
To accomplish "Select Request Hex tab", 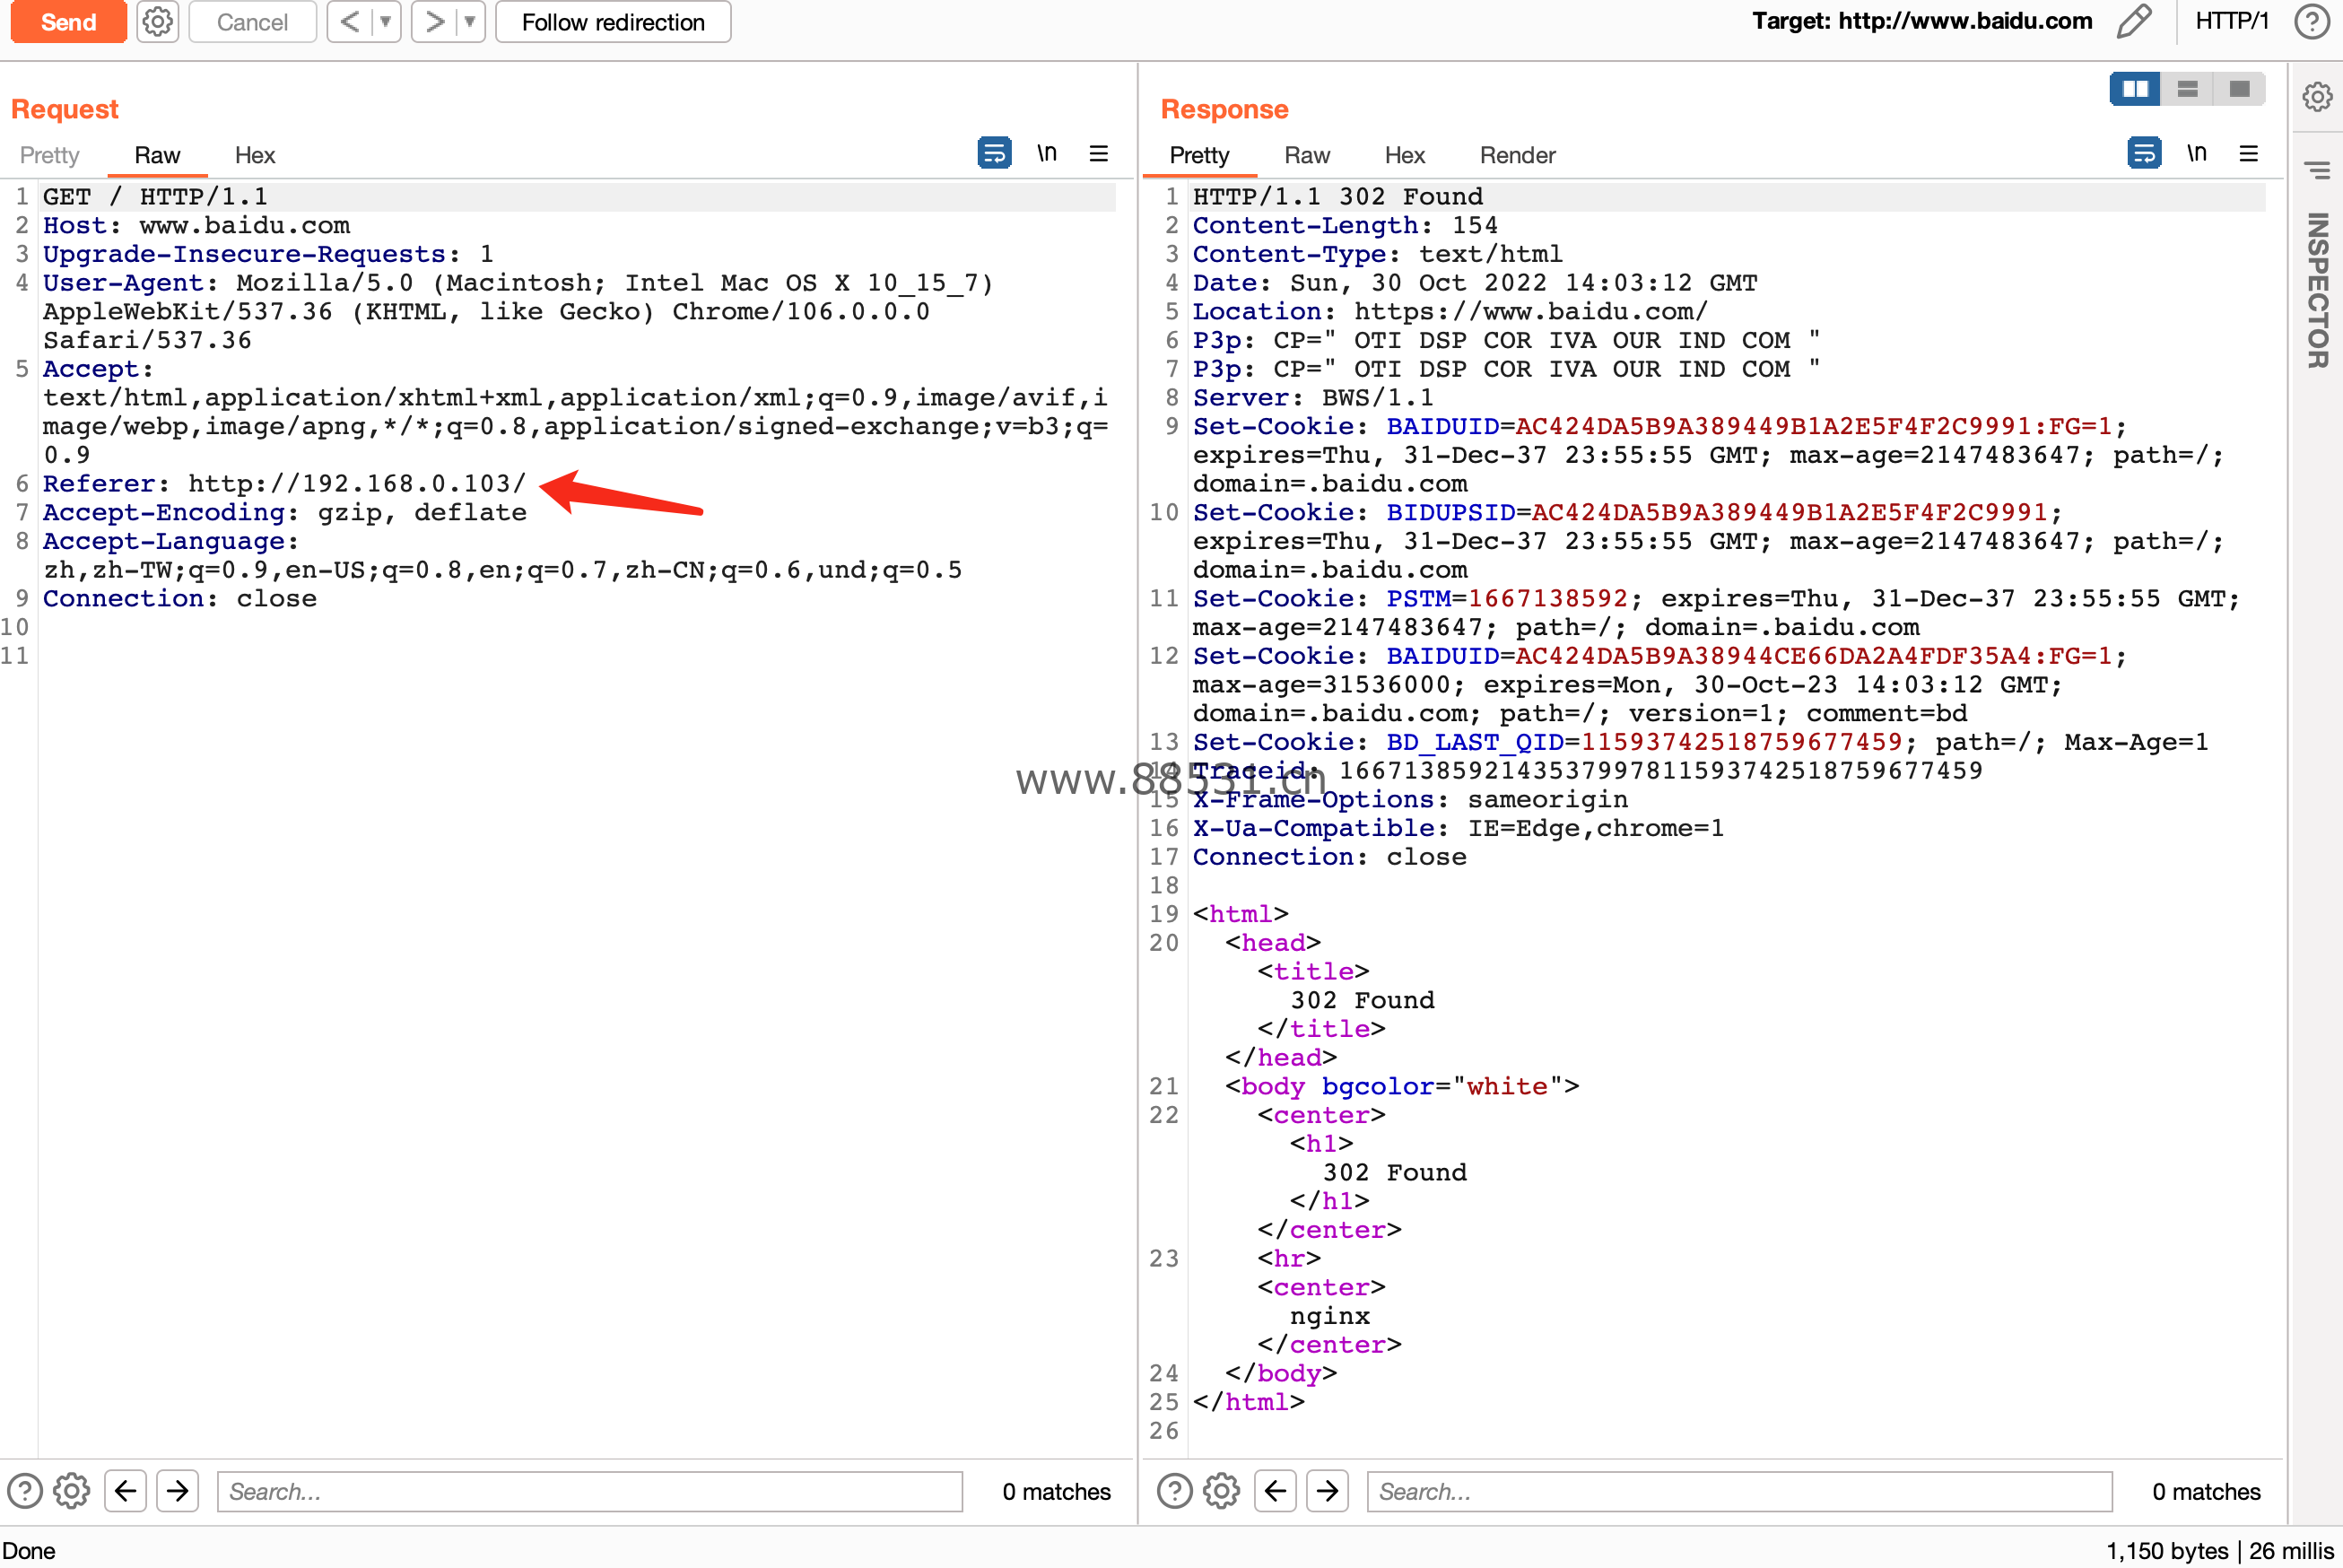I will pyautogui.click(x=255, y=155).
